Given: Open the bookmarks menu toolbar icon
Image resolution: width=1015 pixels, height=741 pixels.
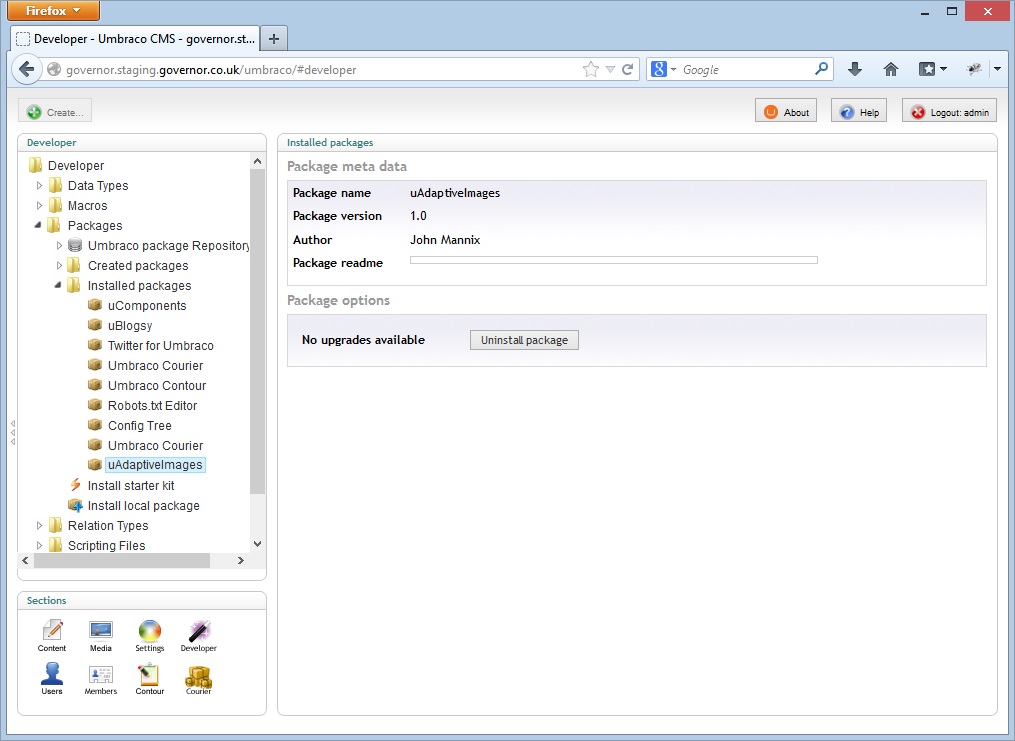Looking at the screenshot, I should pyautogui.click(x=932, y=69).
